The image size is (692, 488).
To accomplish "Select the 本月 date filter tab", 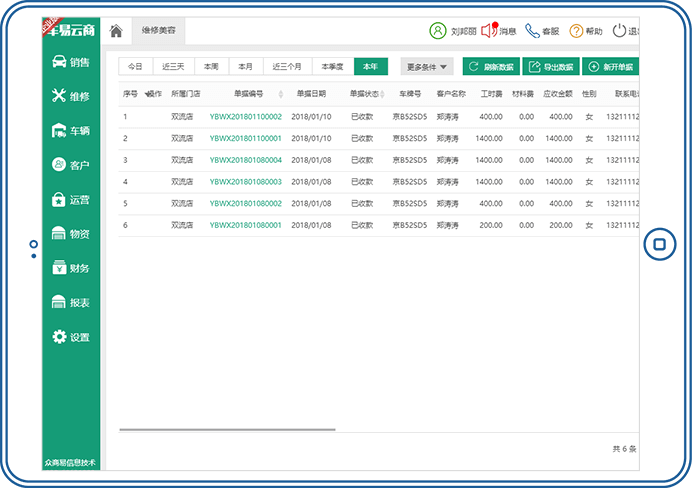I will click(x=245, y=67).
